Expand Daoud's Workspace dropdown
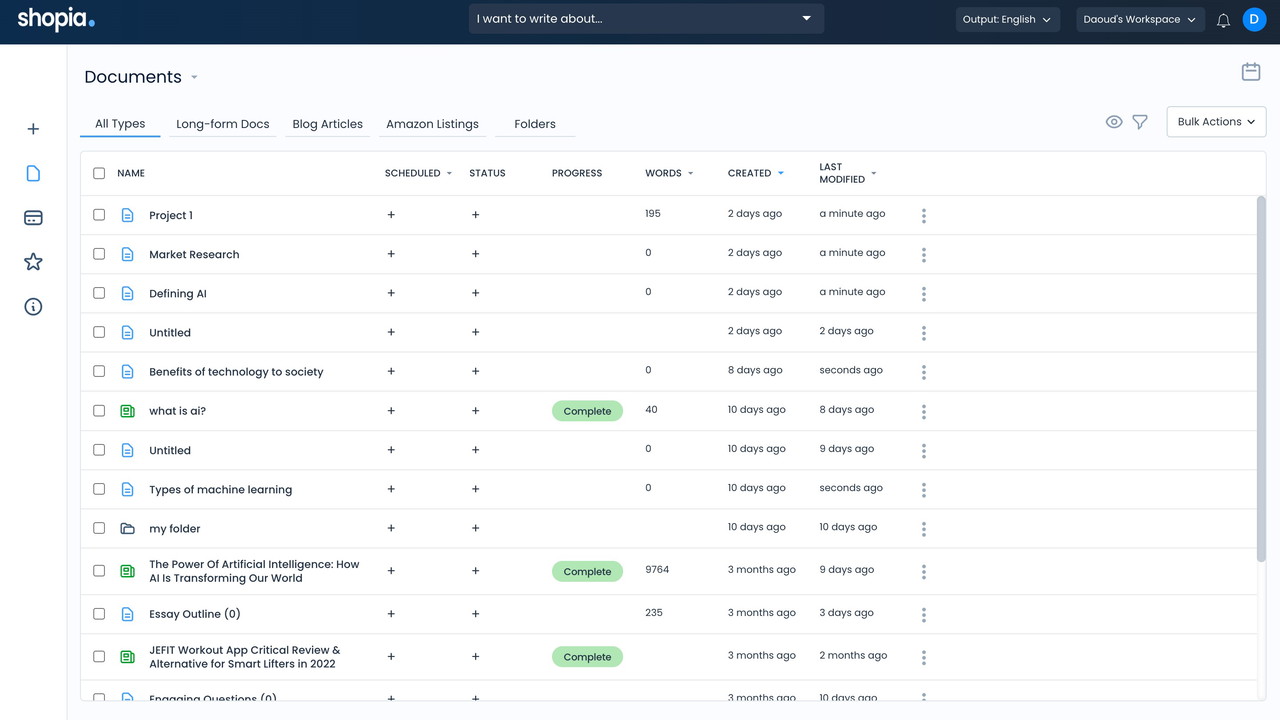 click(1139, 19)
